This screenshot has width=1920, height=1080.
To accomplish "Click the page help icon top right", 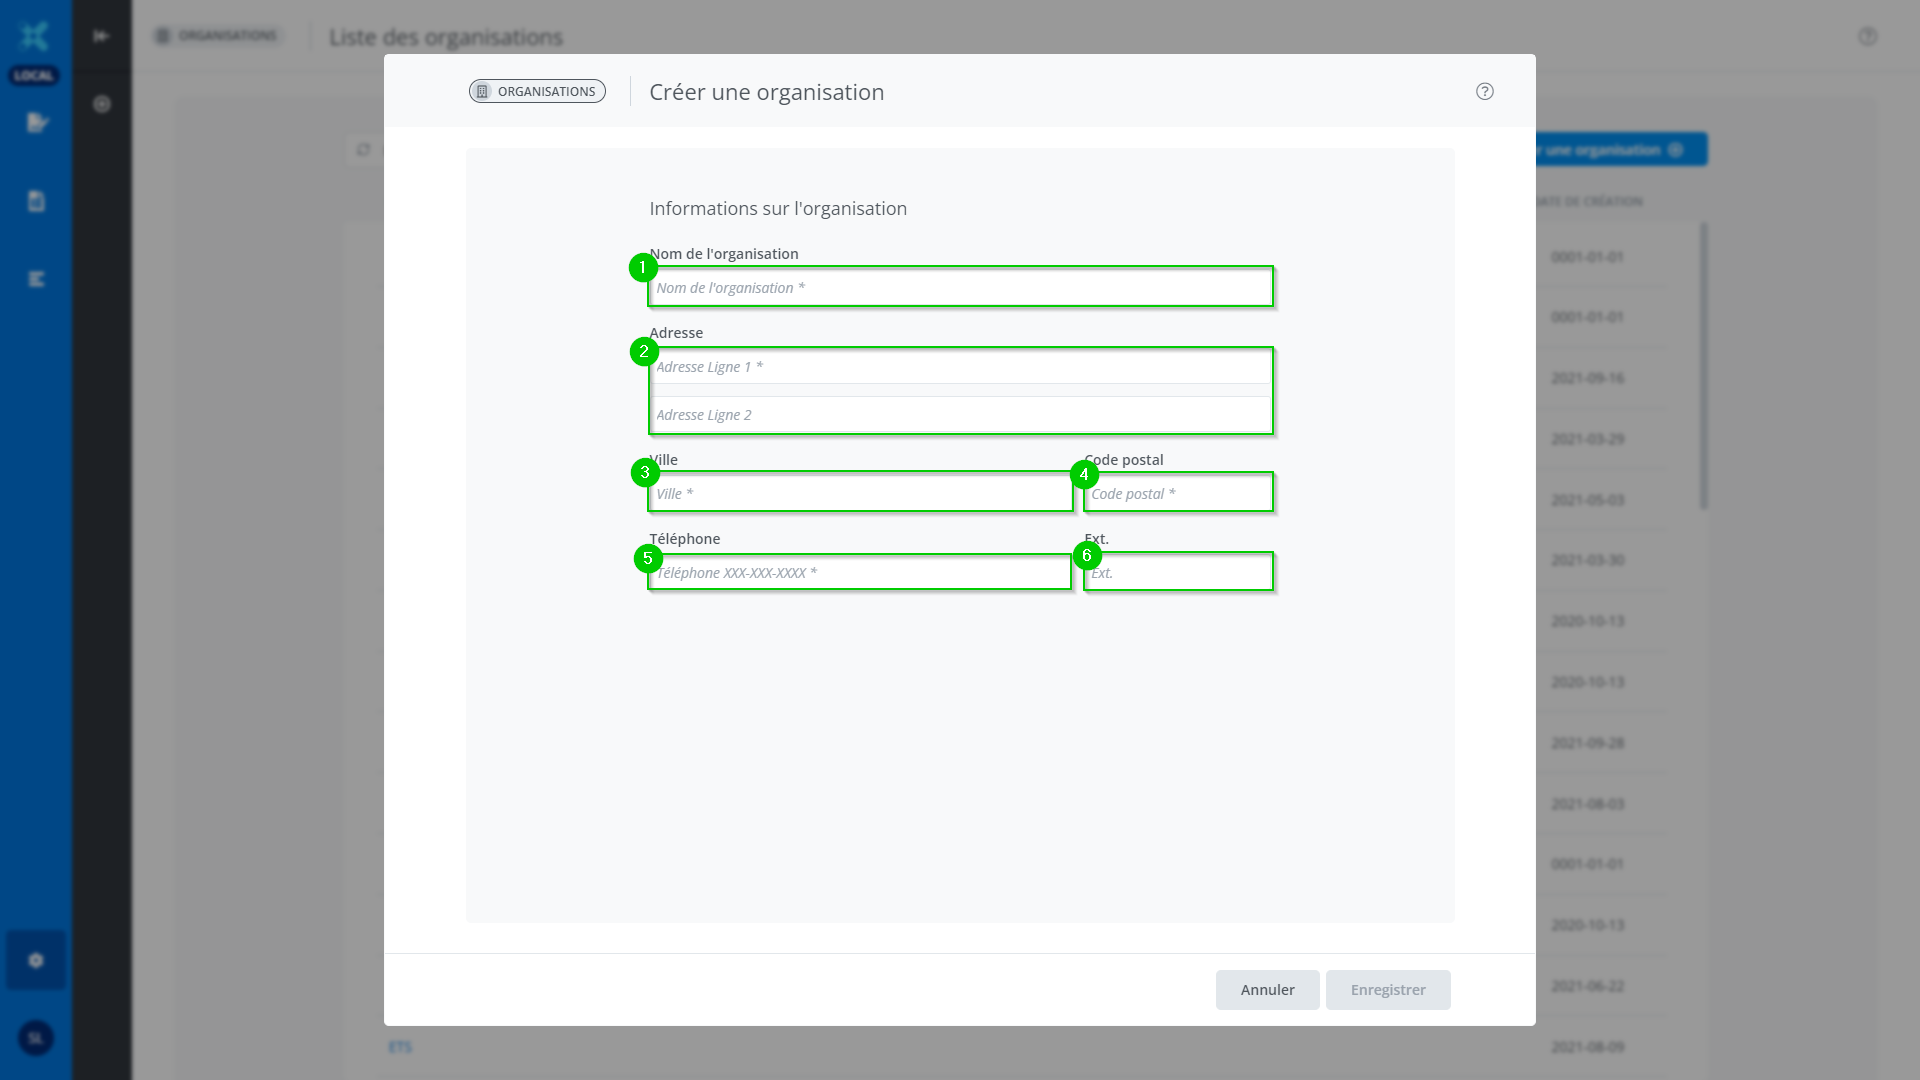I will (1867, 36).
